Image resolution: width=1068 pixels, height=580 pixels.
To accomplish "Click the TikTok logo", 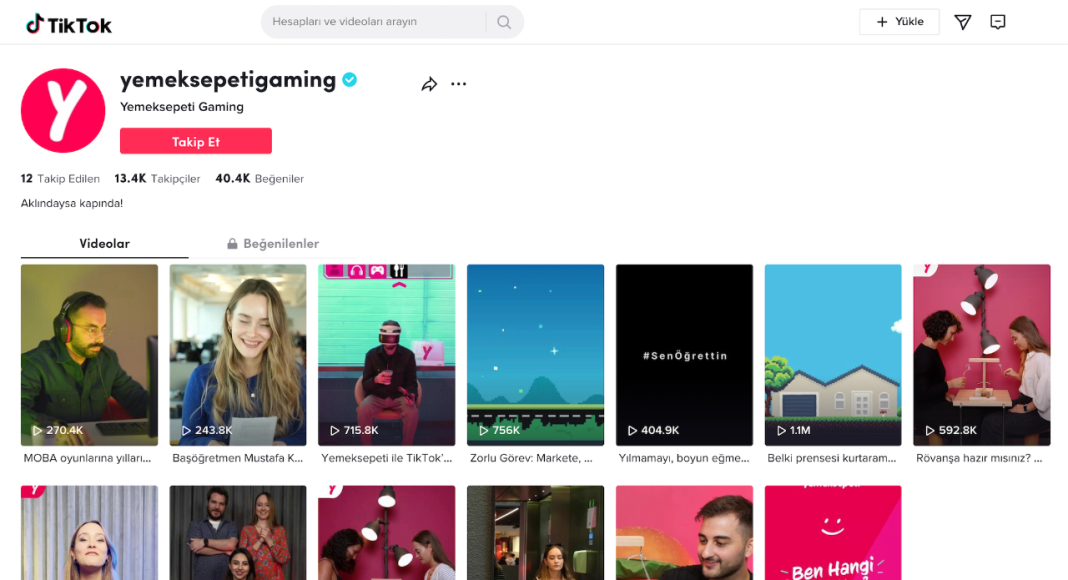I will pos(69,25).
